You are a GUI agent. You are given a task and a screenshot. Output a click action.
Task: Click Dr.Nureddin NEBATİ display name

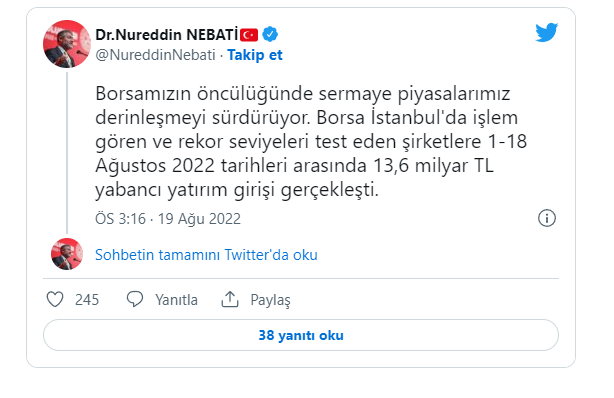pos(166,34)
